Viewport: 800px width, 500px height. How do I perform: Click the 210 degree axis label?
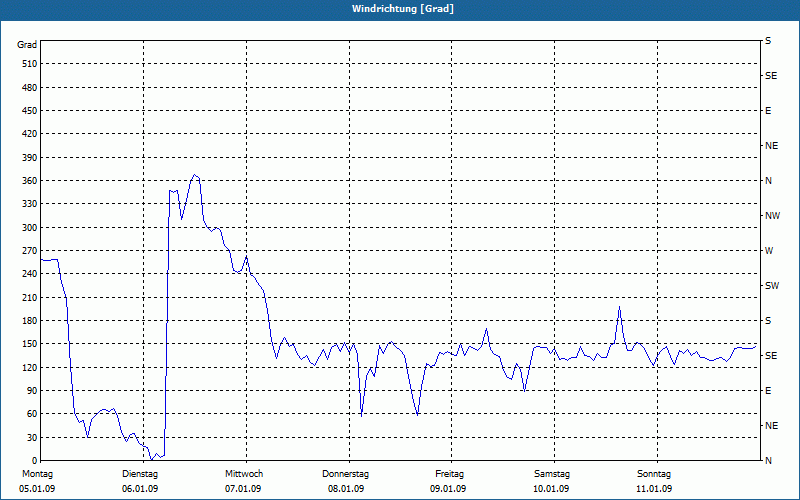[x=30, y=297]
